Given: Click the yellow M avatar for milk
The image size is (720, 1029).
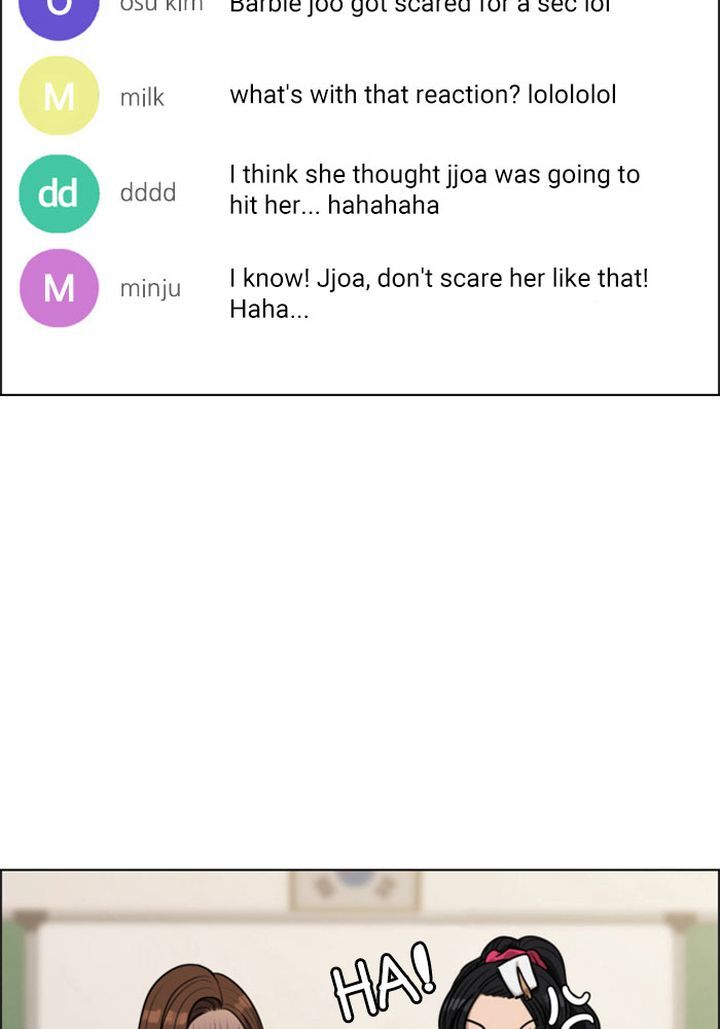Looking at the screenshot, I should click(x=58, y=96).
